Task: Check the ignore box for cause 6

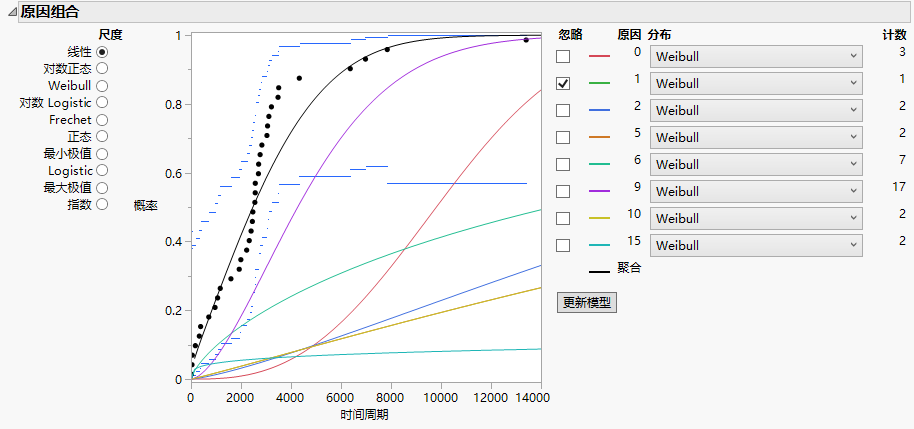Action: point(563,164)
